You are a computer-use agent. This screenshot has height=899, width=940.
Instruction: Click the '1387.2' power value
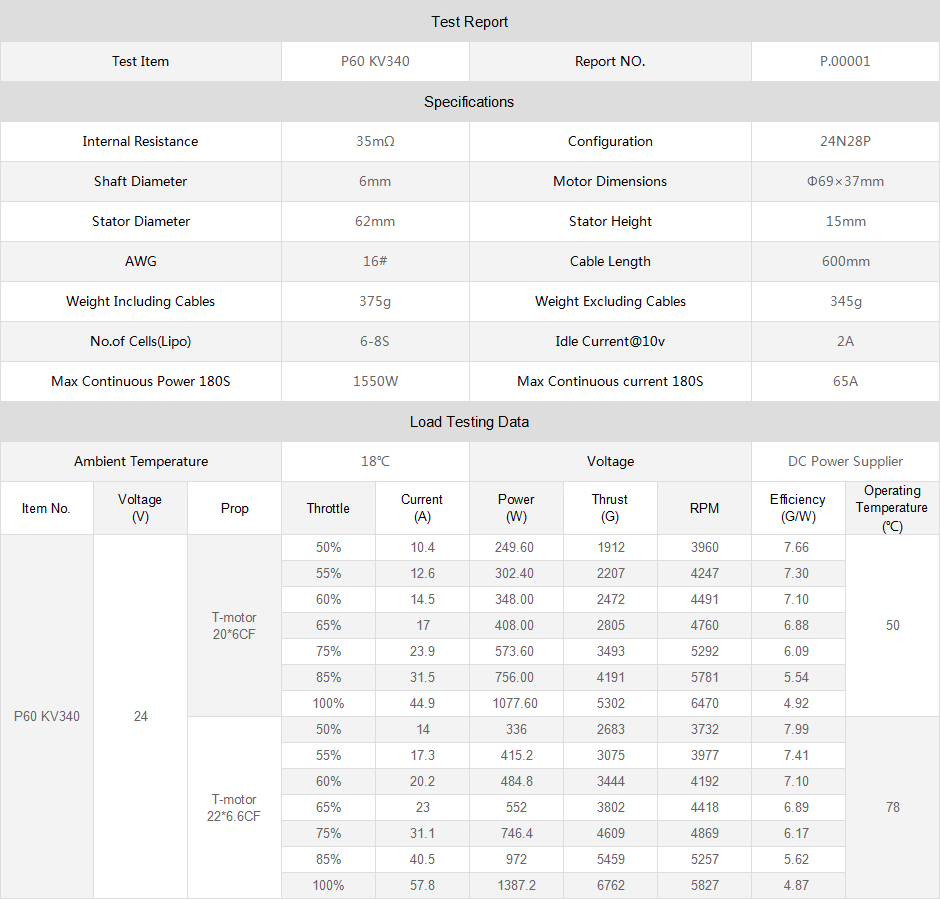click(x=517, y=886)
